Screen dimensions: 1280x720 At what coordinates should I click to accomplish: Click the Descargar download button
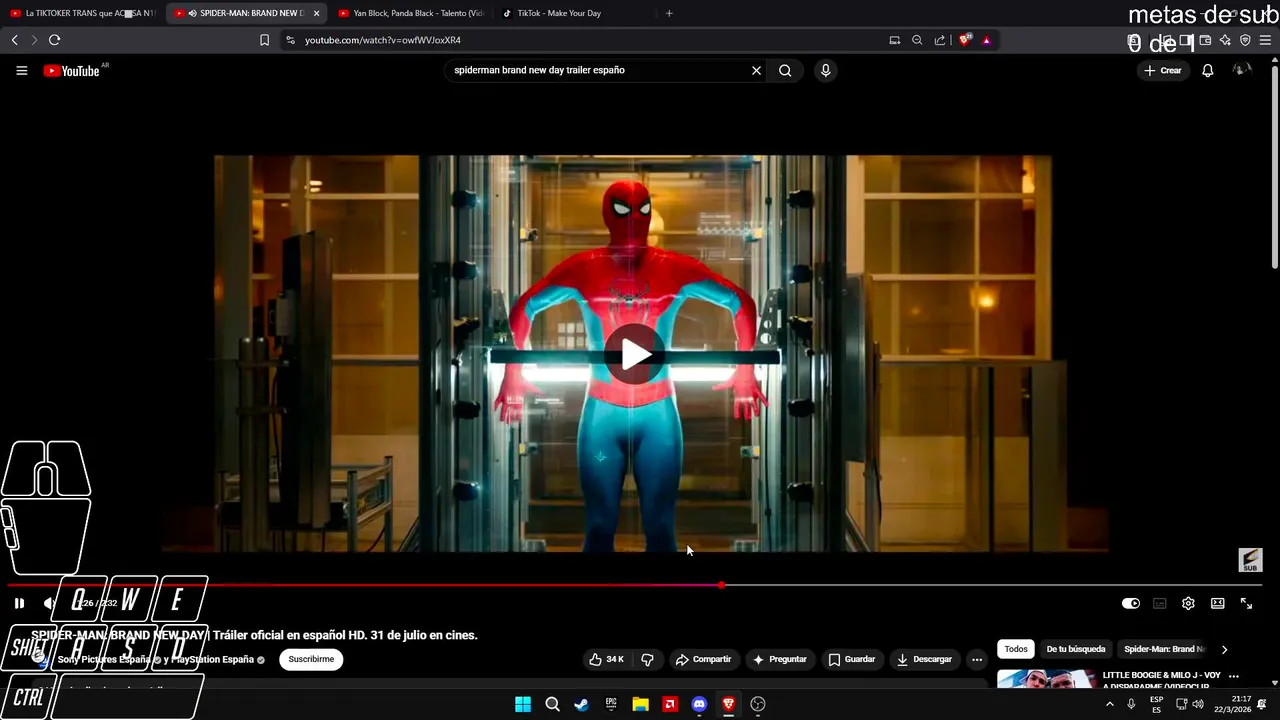tap(924, 659)
